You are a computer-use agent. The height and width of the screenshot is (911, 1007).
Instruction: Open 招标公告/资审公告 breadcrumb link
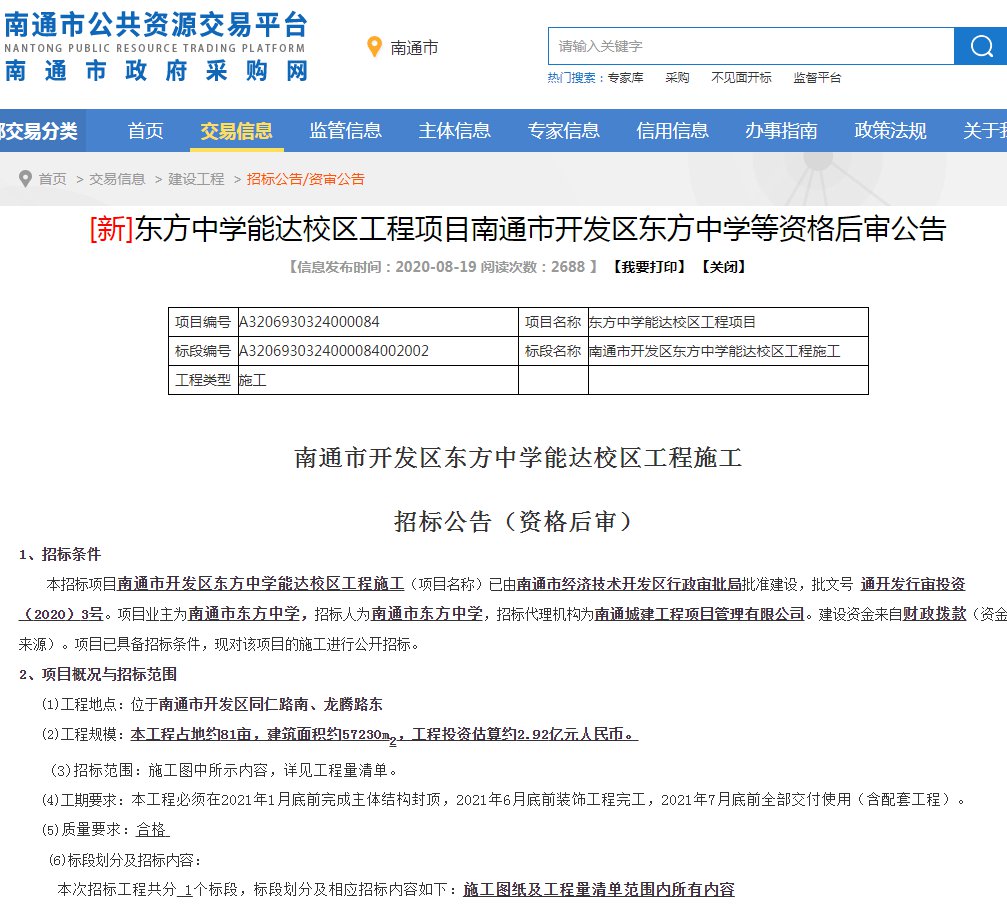click(x=305, y=179)
